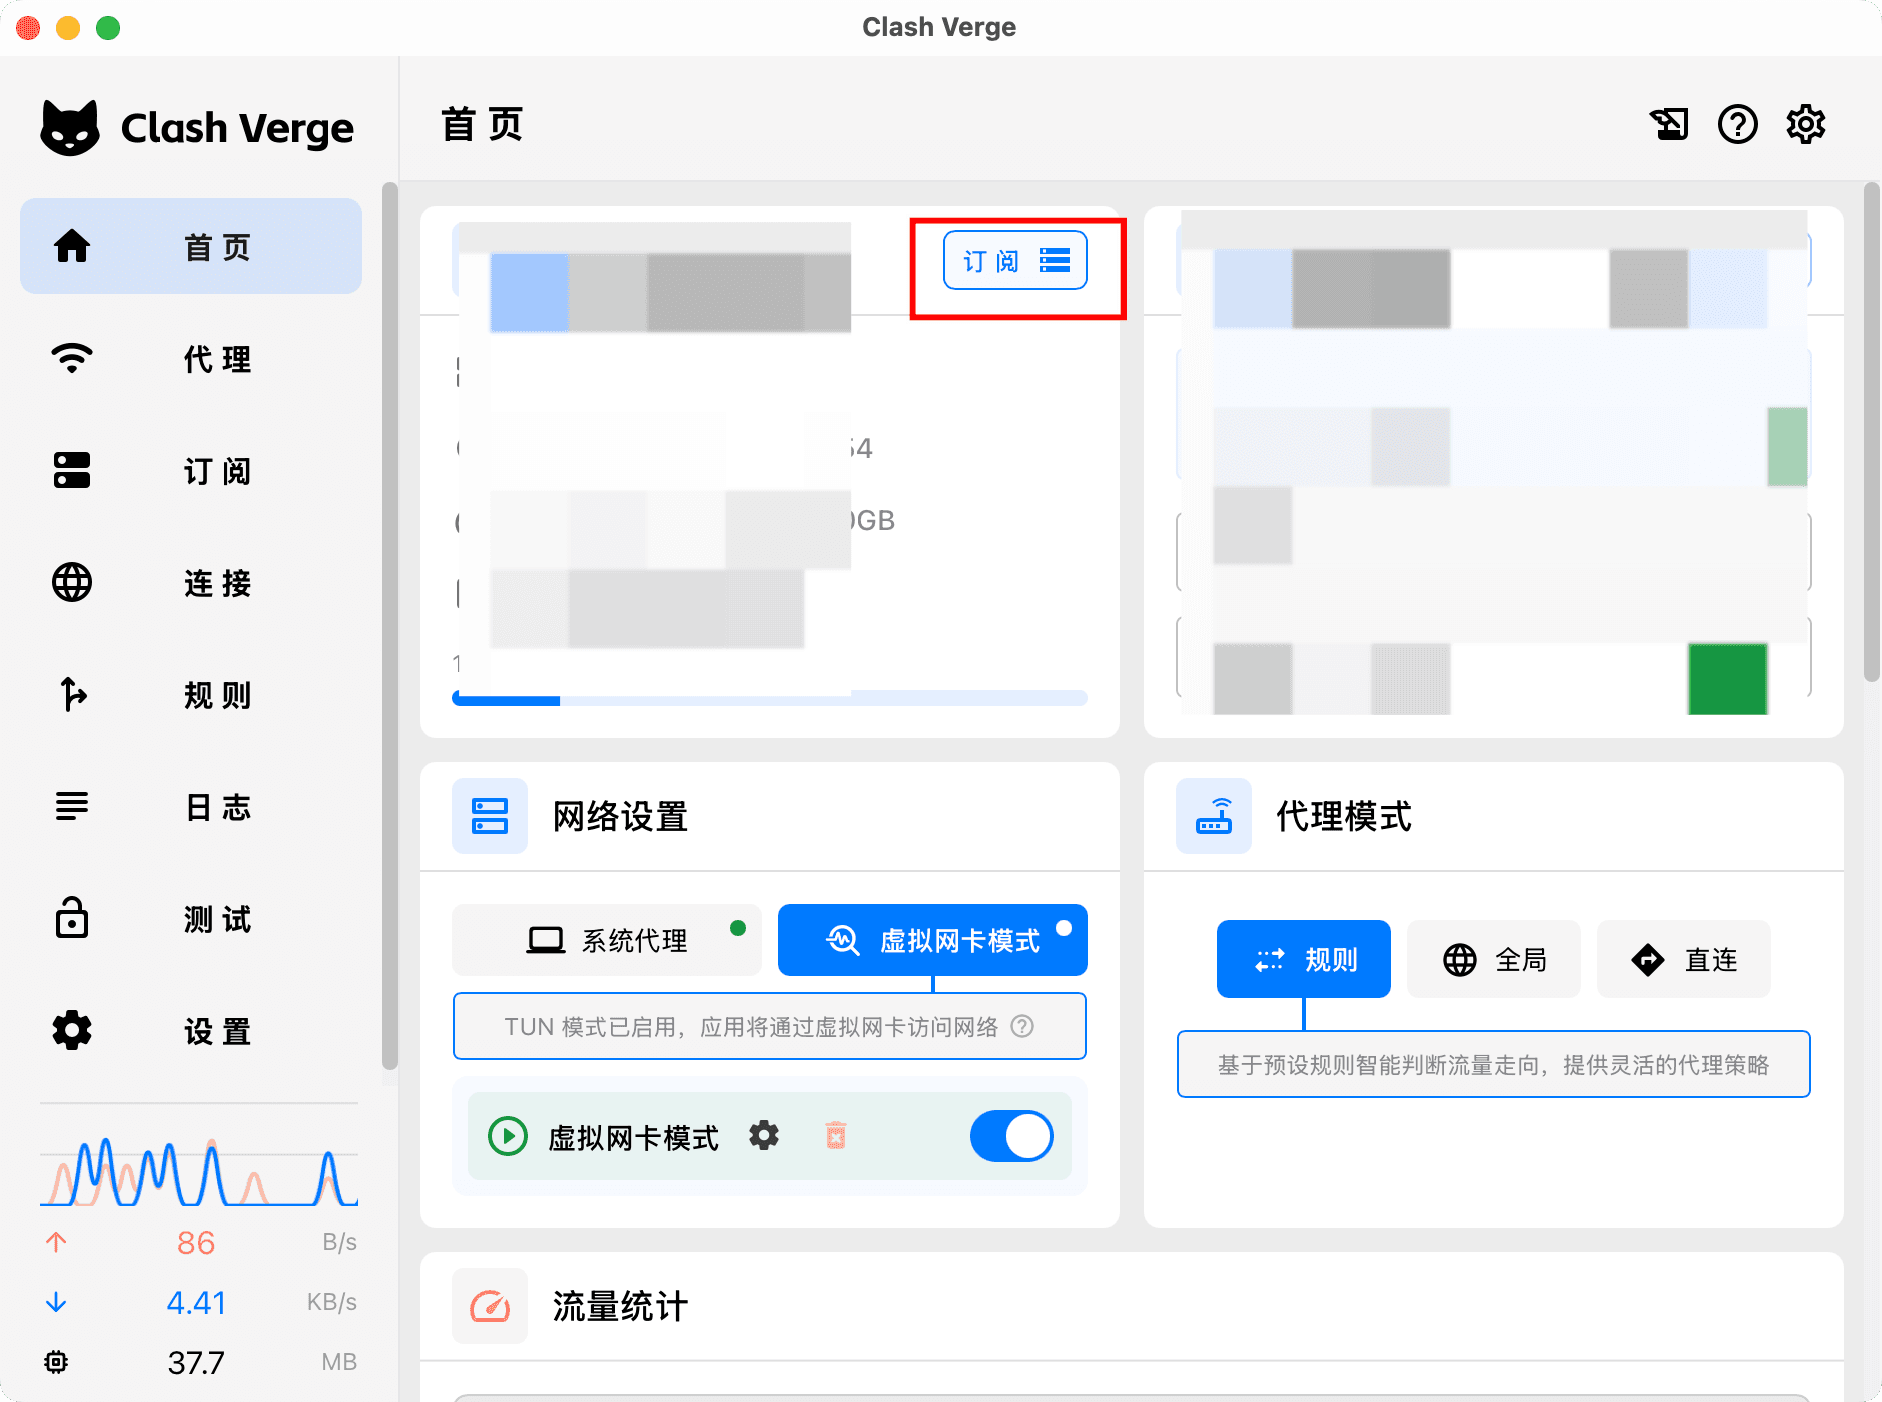Image resolution: width=1882 pixels, height=1402 pixels.
Task: Click the sidebar vertical scrollbar
Action: 389,626
